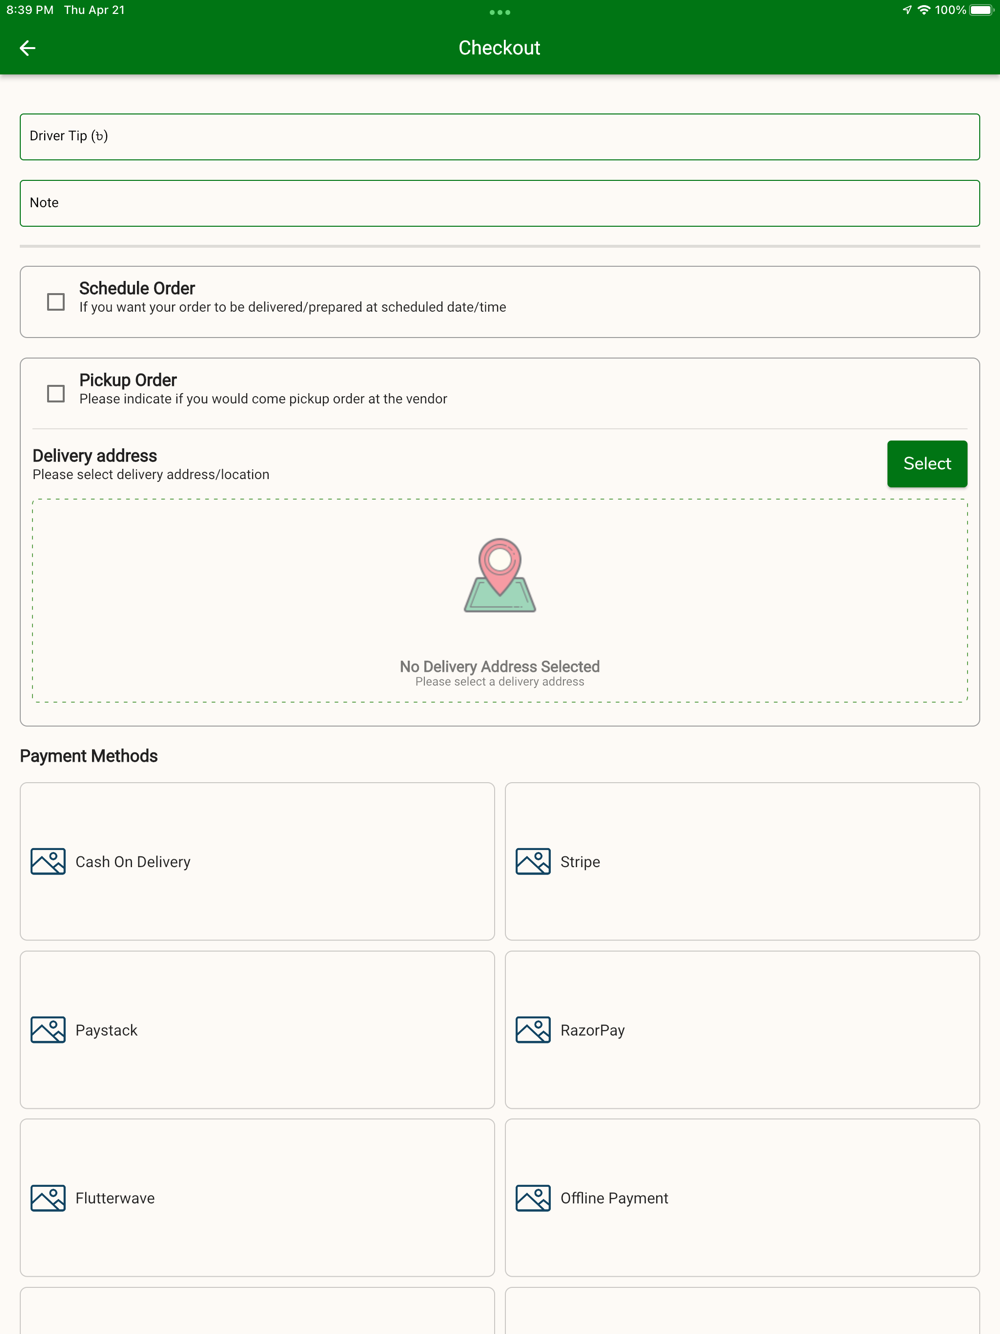Tap the 100% battery percentage text

point(951,10)
